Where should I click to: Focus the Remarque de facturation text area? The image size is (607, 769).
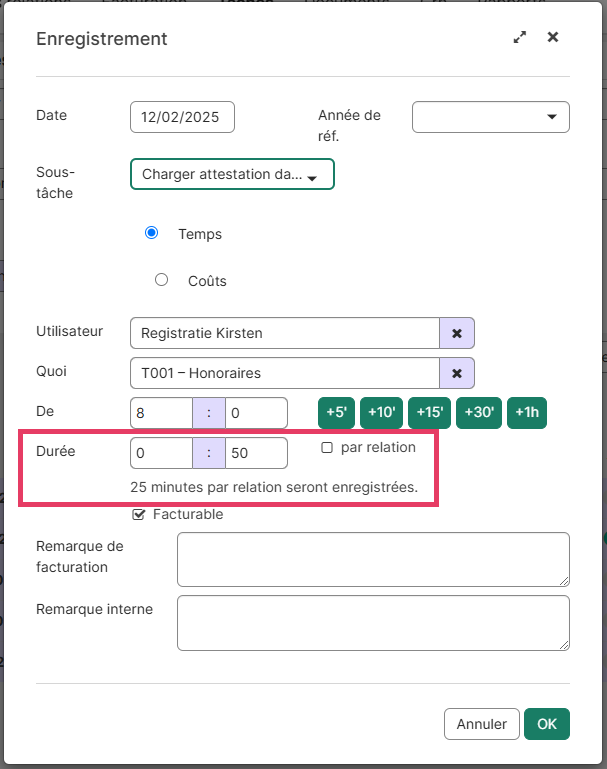tap(372, 559)
